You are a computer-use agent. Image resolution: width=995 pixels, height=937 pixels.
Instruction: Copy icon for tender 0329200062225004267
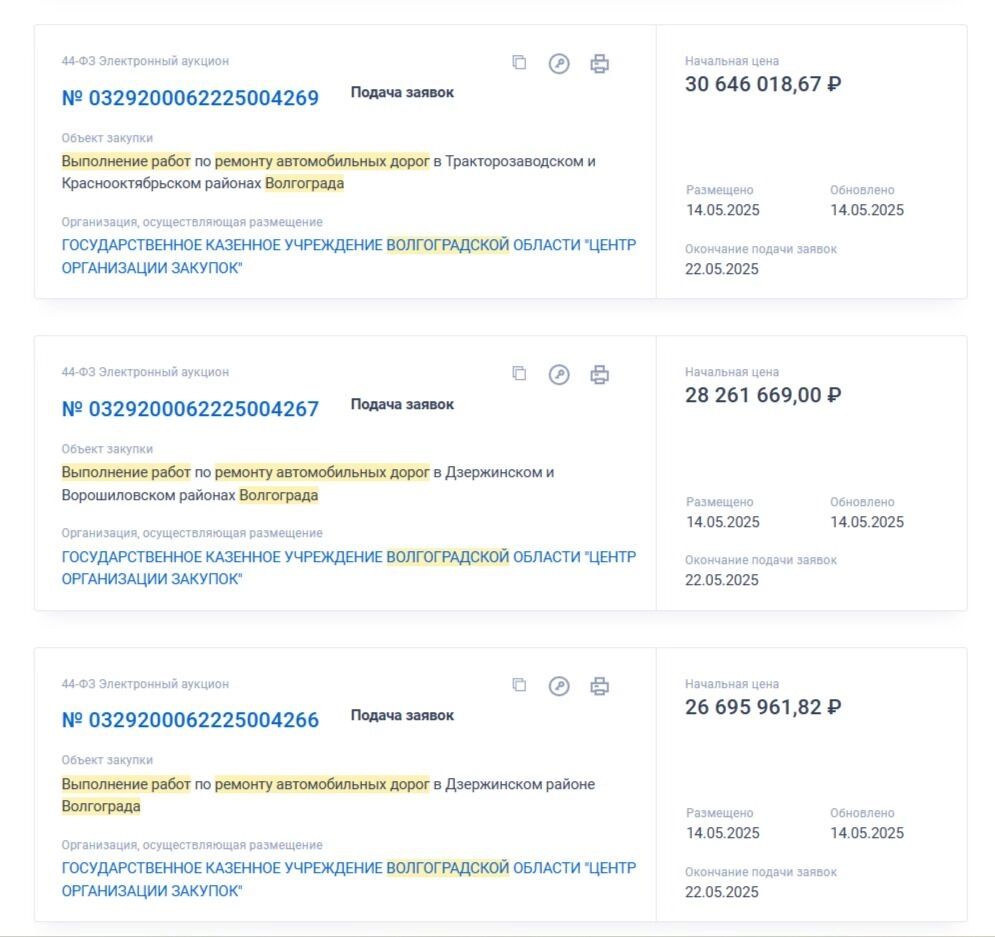(x=519, y=373)
